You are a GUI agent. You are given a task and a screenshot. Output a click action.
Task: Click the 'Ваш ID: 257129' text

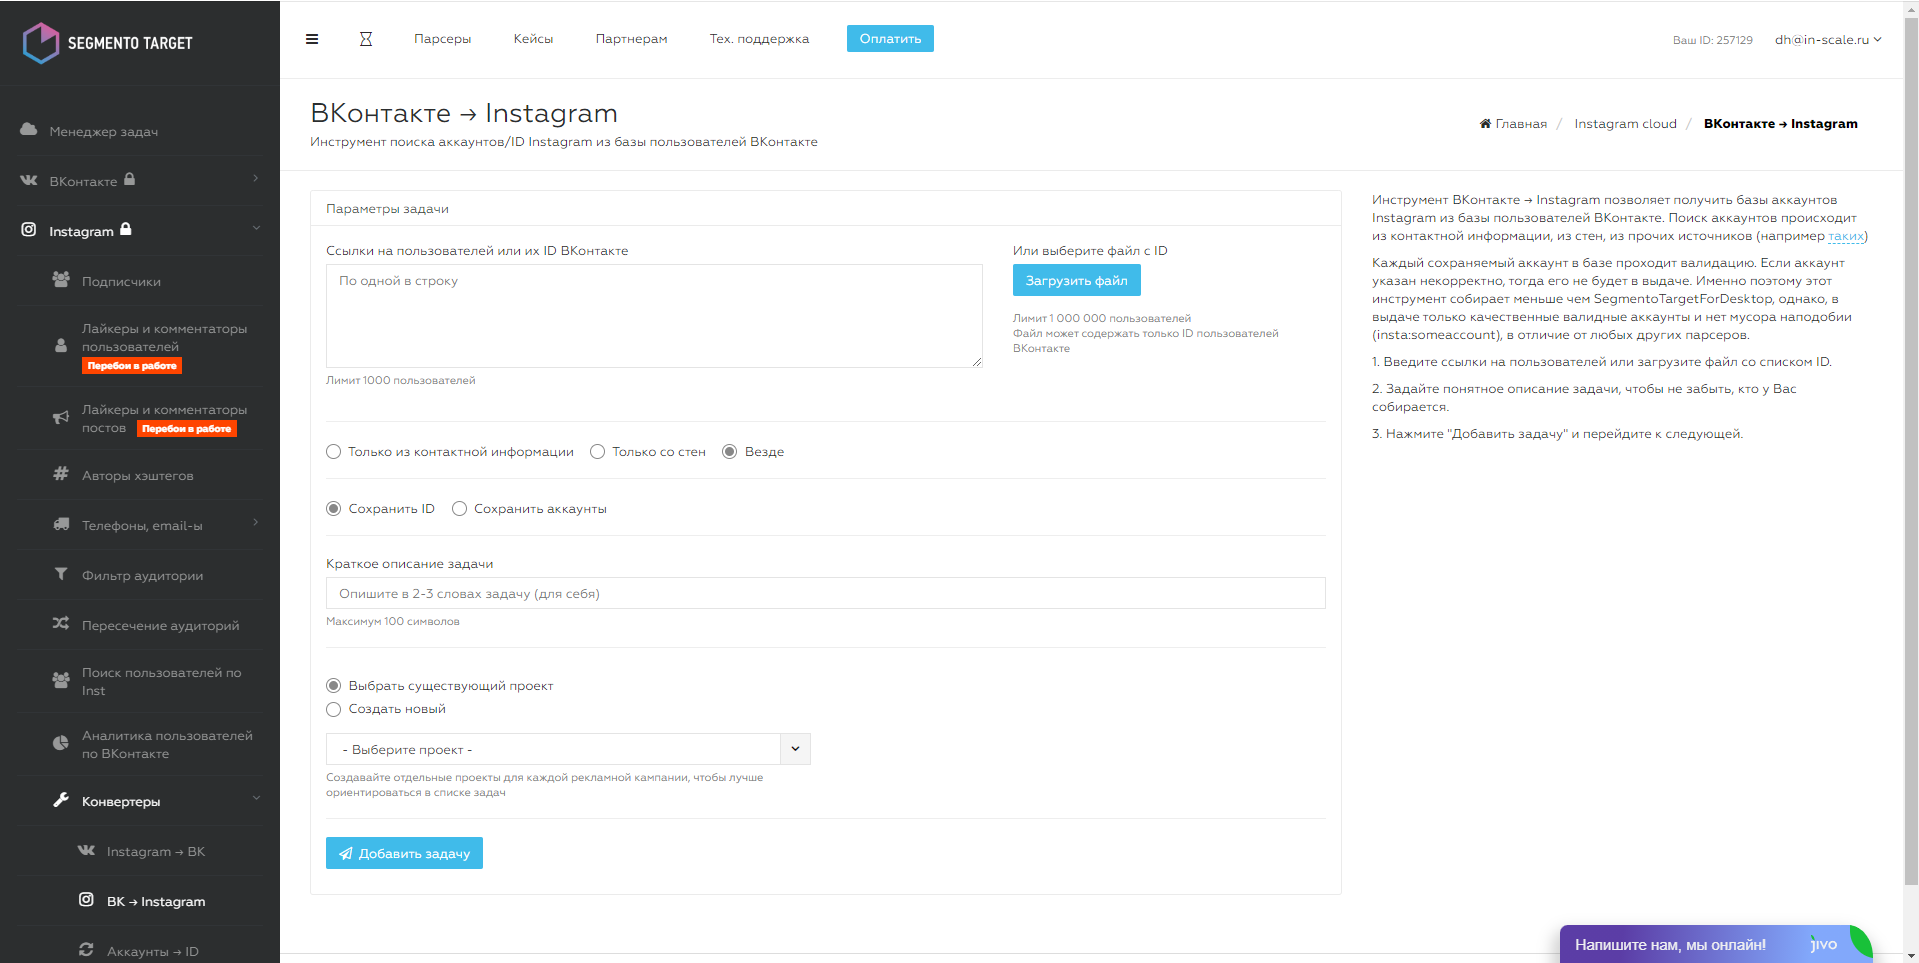tap(1712, 40)
